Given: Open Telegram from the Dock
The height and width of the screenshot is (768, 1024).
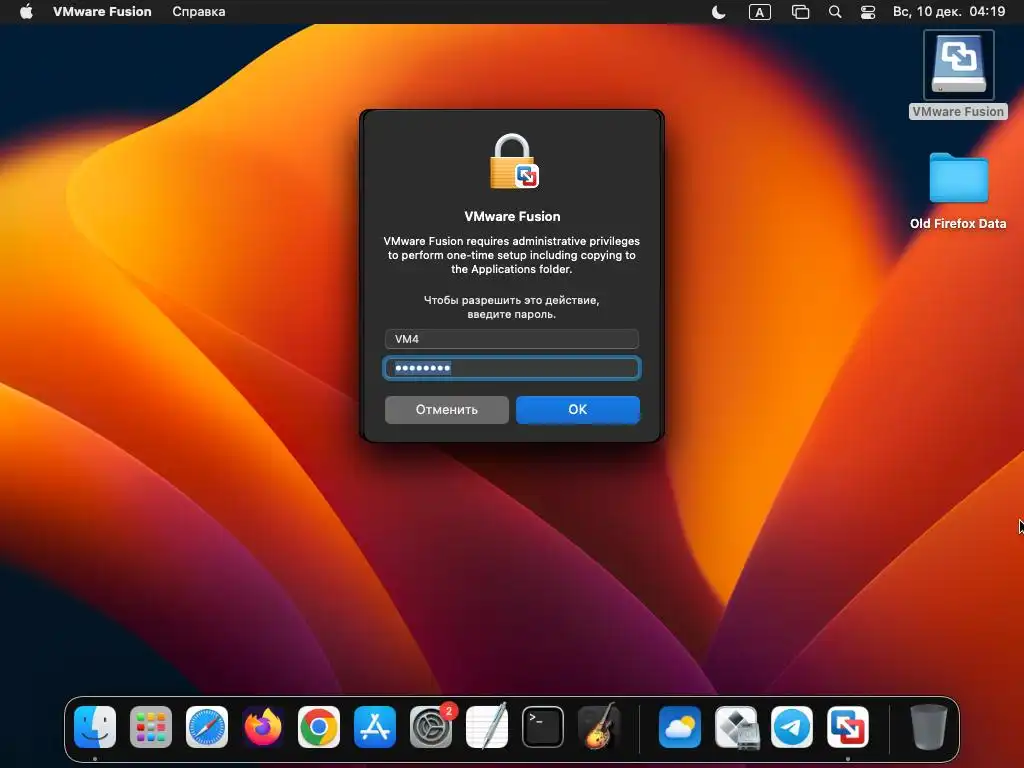Looking at the screenshot, I should click(792, 727).
